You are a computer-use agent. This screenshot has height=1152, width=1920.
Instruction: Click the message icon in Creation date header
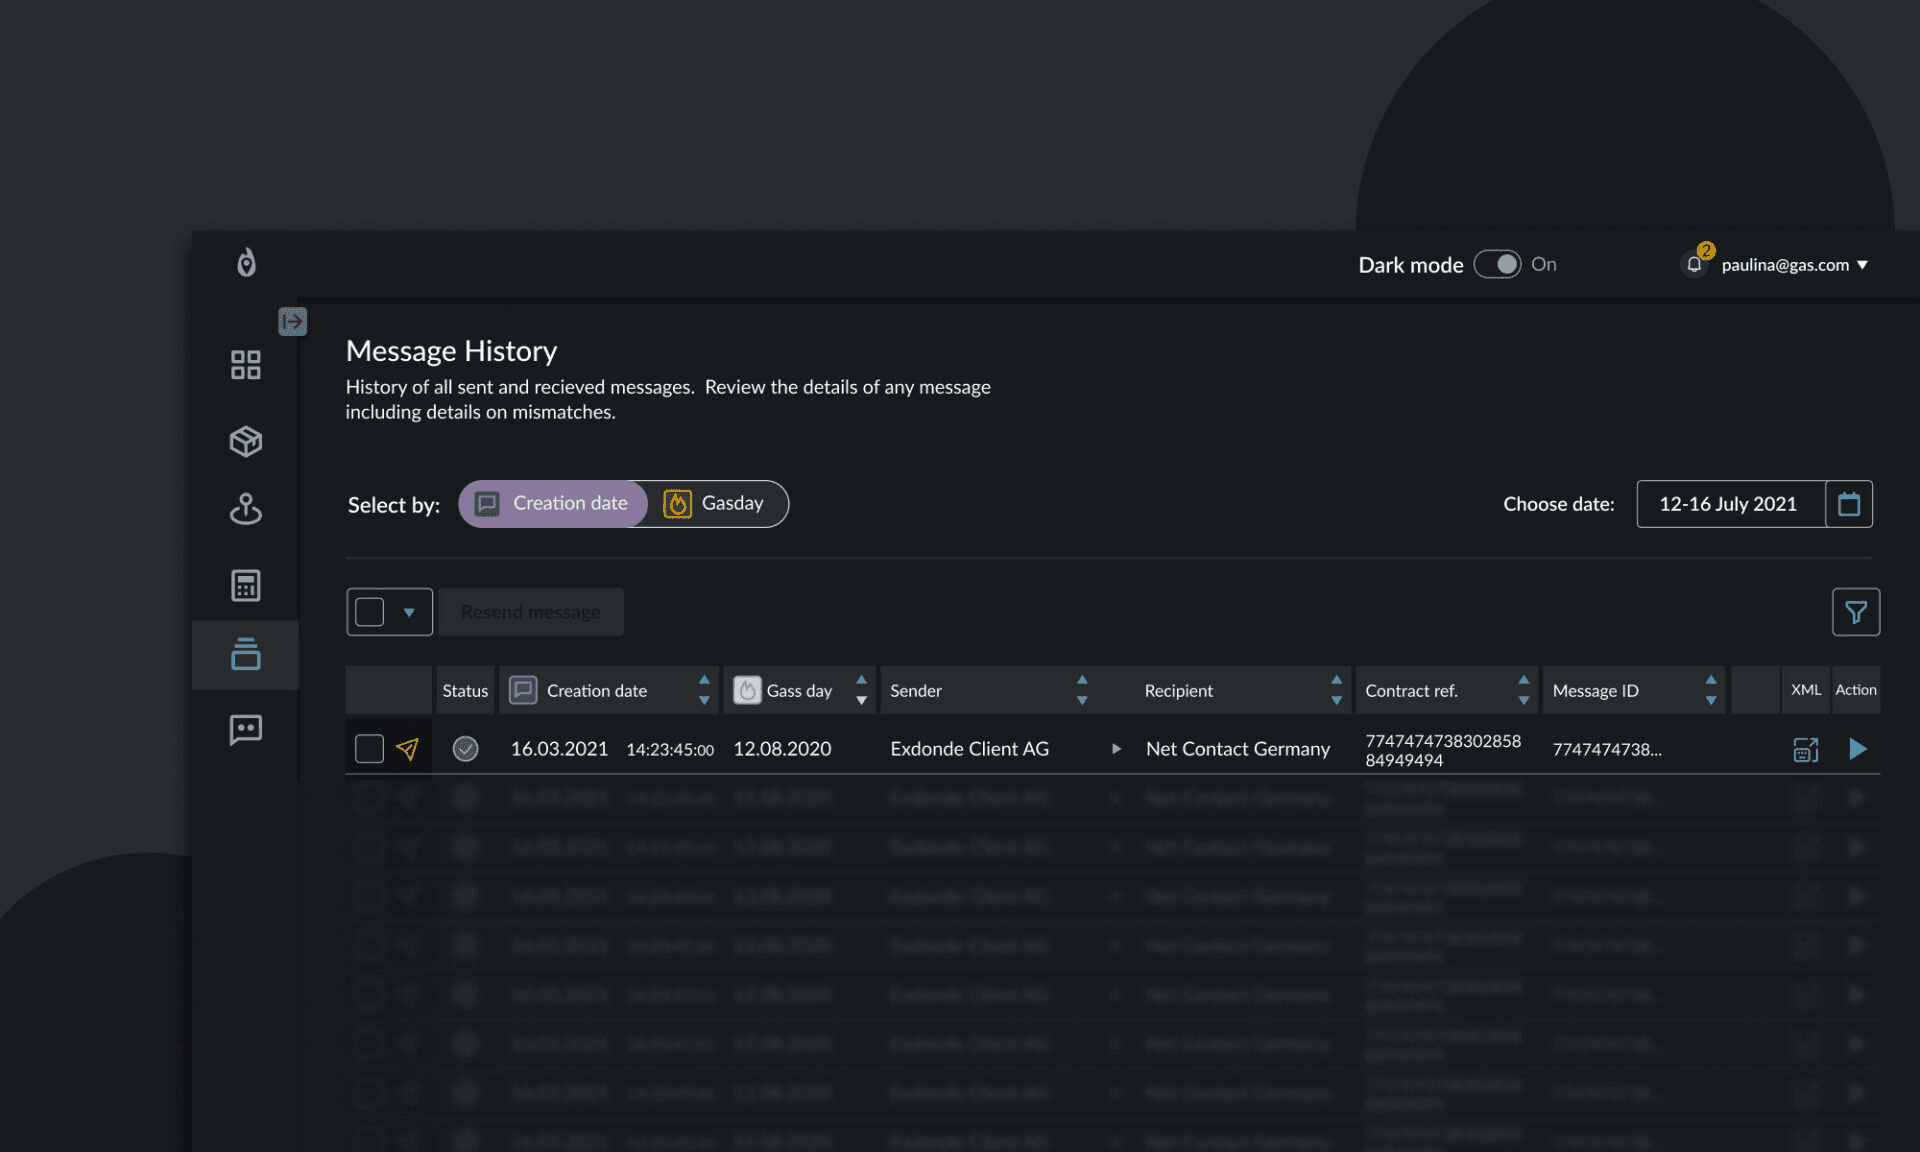coord(523,690)
